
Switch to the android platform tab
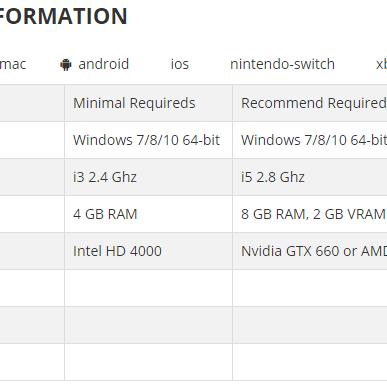pos(95,64)
